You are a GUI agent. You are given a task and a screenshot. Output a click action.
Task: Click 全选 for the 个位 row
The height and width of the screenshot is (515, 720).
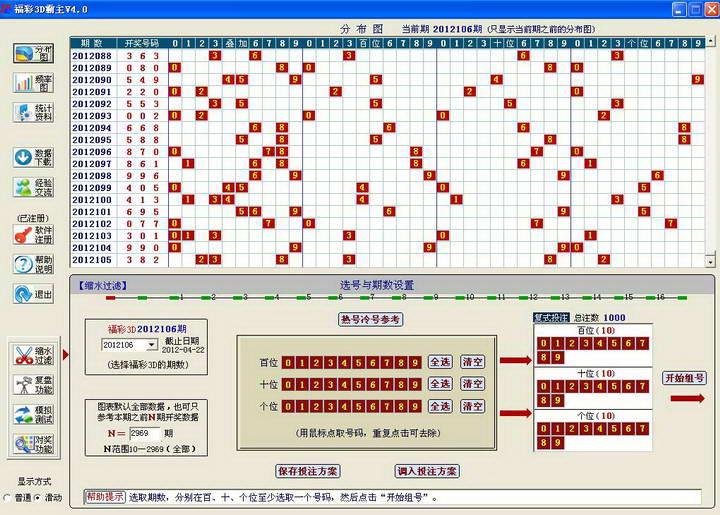coord(440,406)
